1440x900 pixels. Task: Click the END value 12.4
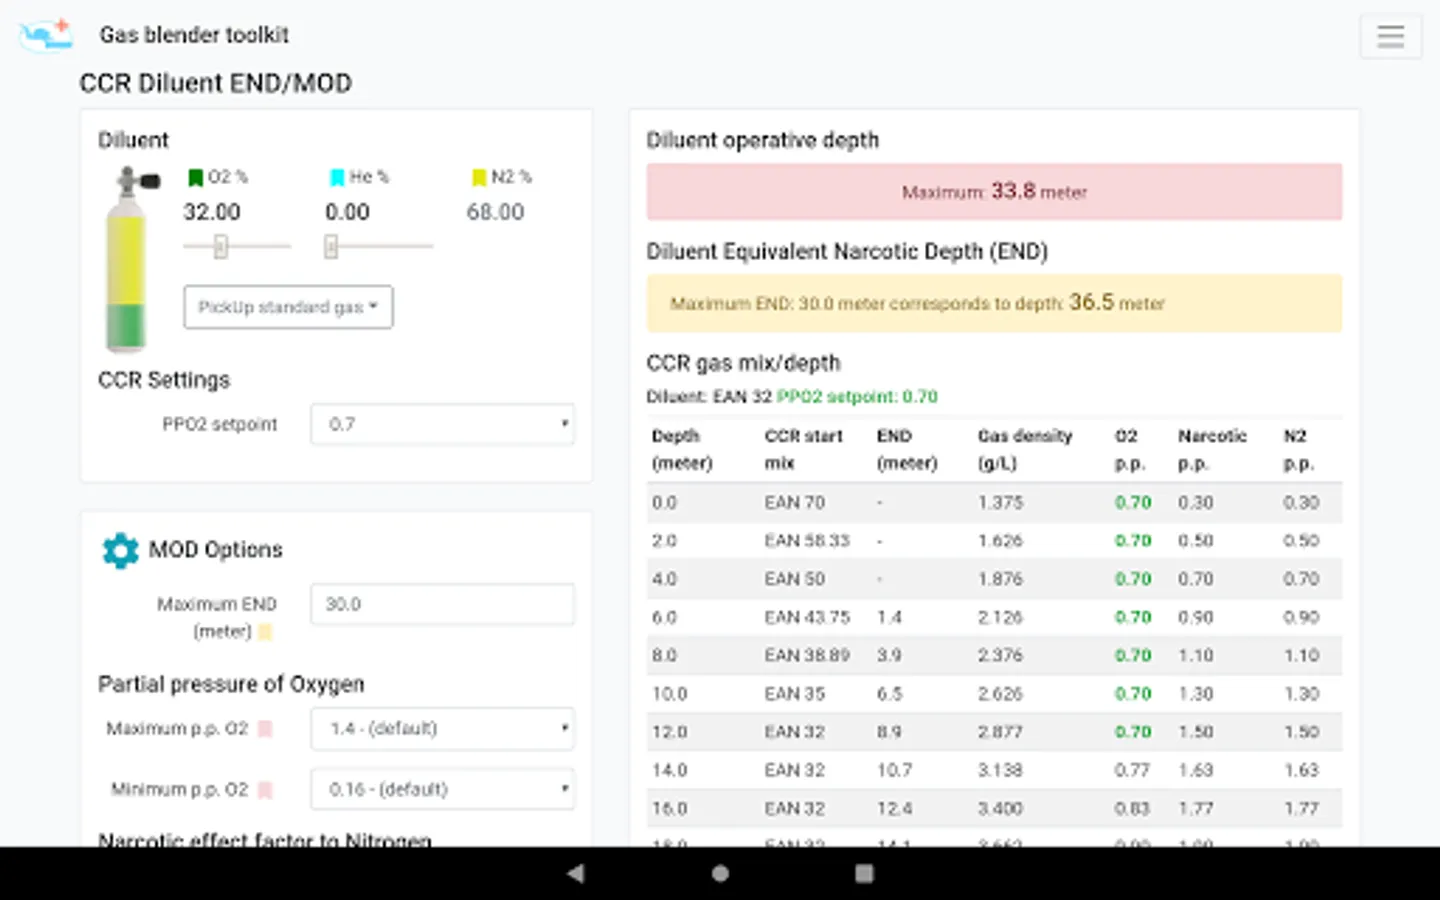click(894, 809)
